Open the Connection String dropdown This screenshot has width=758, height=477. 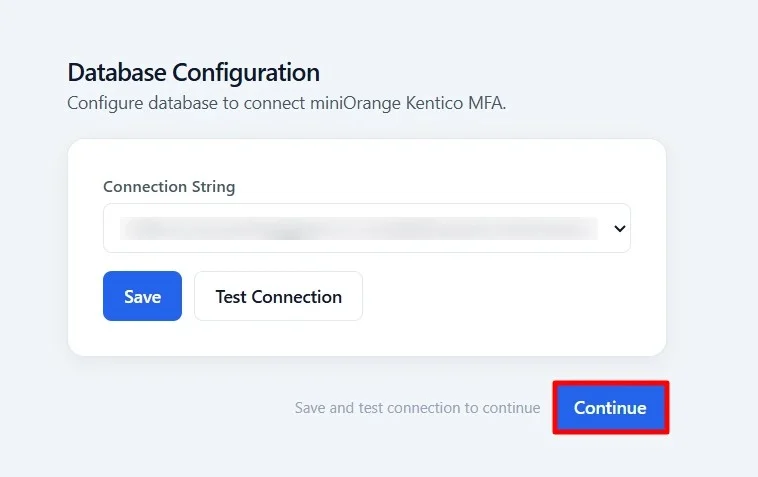[366, 228]
